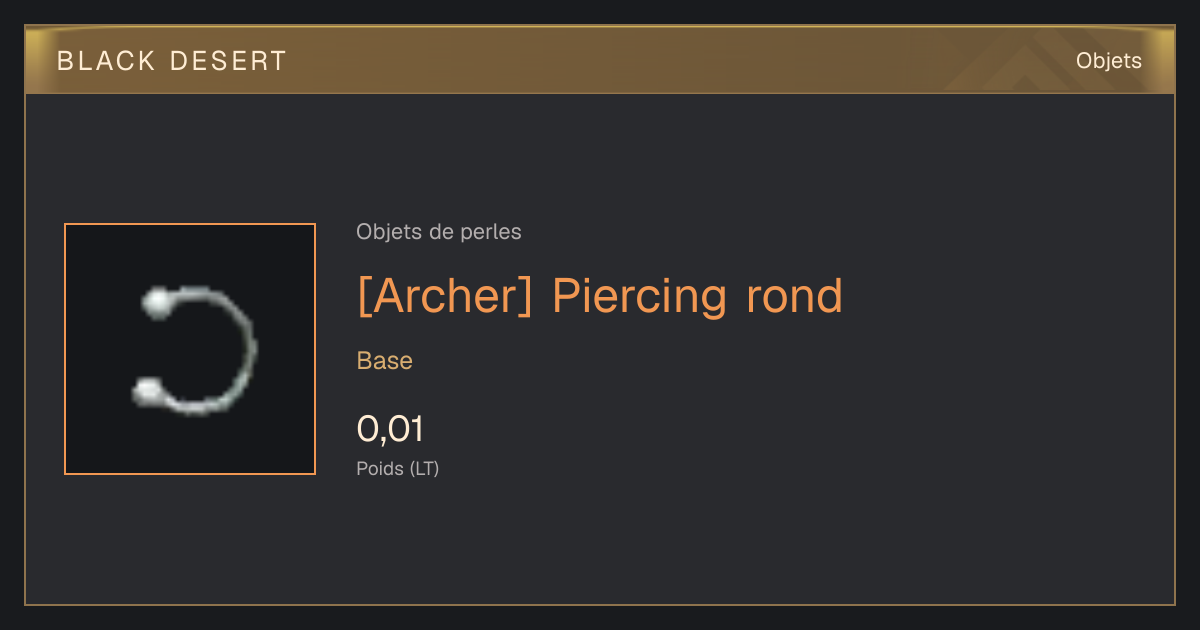Image resolution: width=1200 pixels, height=630 pixels.
Task: Click the round piercing item icon
Action: [x=195, y=350]
